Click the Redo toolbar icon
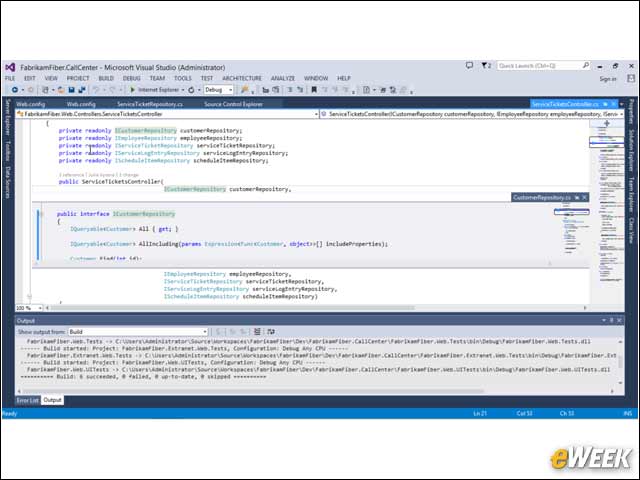The height and width of the screenshot is (480, 640). coord(112,90)
